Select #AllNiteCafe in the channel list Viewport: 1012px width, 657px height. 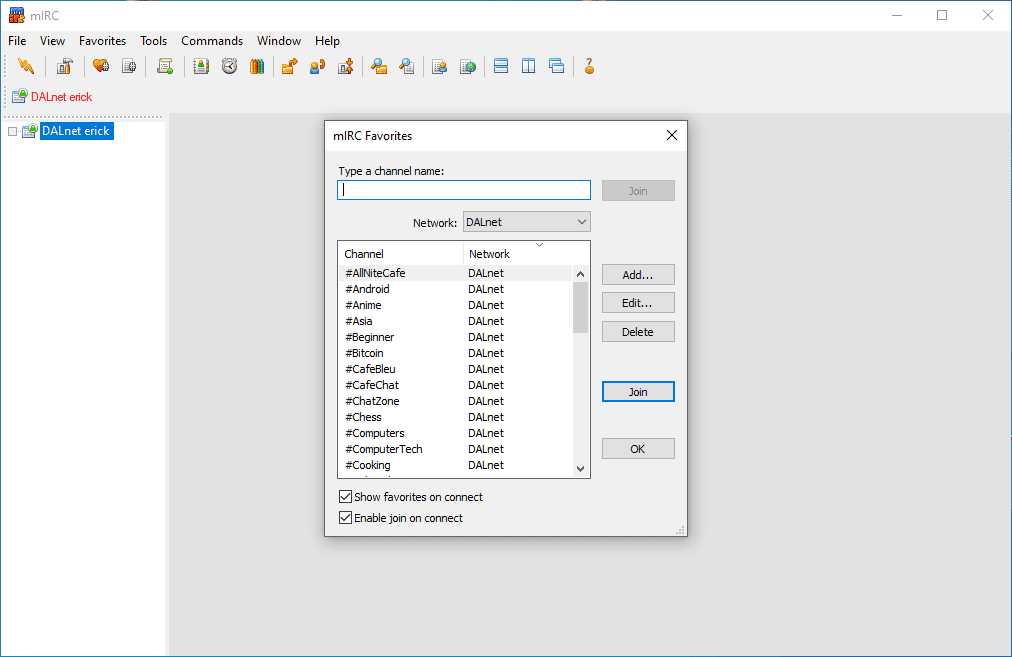point(456,273)
